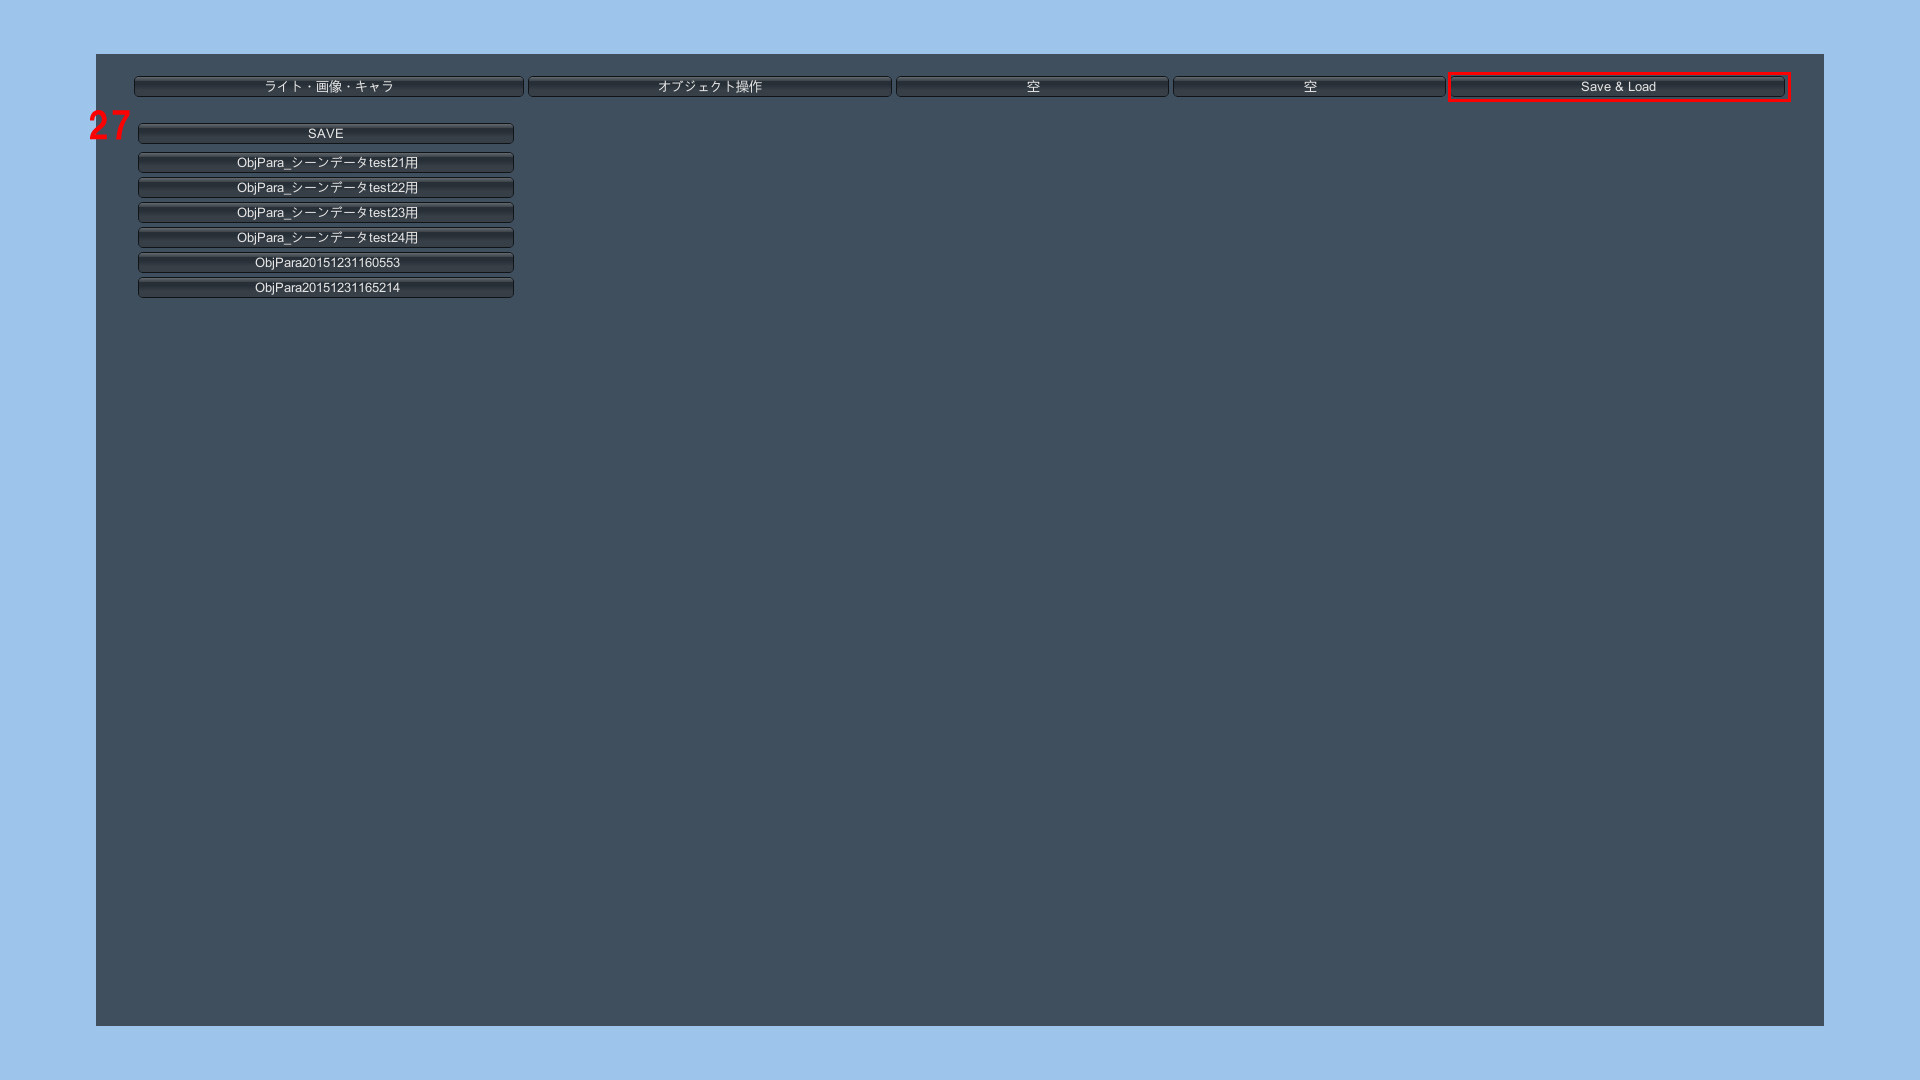The image size is (1920, 1080).
Task: Load save file ObjPara20151231160553
Action: 326,263
